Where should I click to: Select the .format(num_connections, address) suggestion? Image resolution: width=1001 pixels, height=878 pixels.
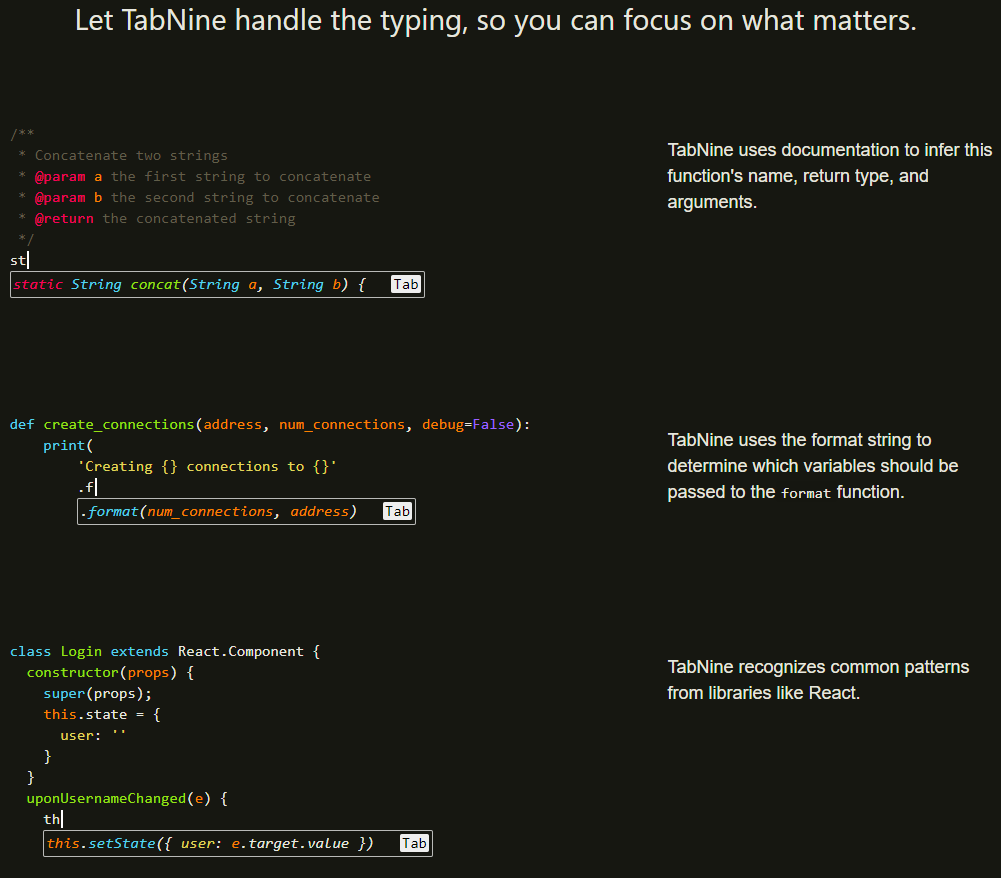[x=218, y=511]
